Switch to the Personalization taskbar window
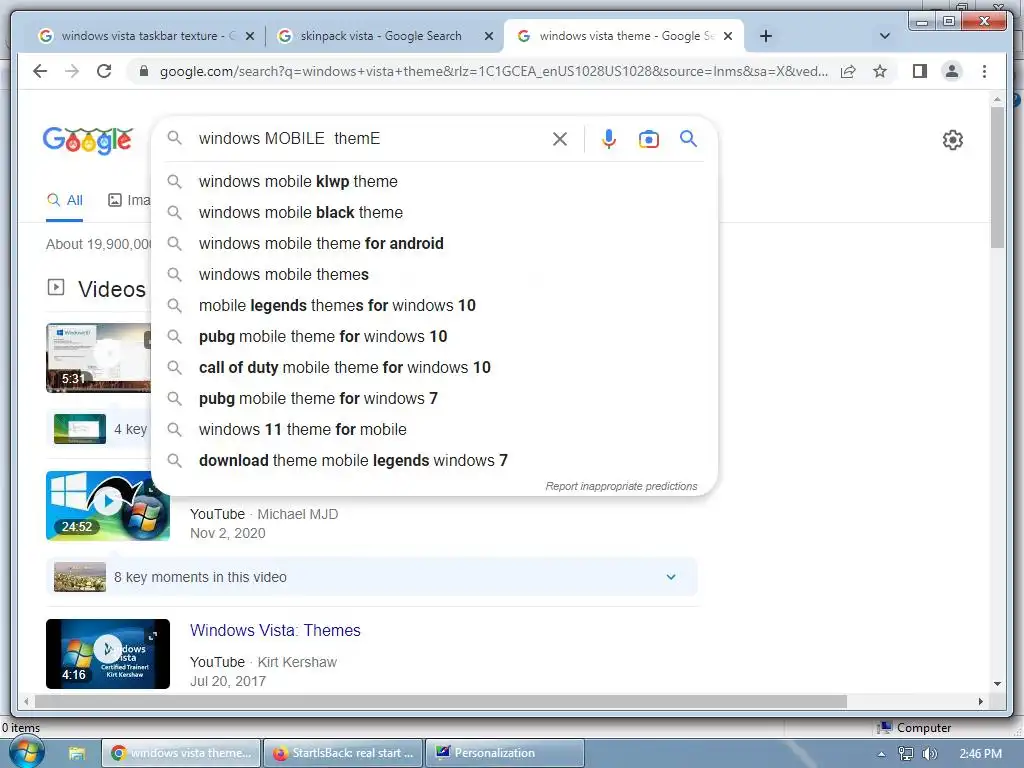Viewport: 1024px width, 768px height. [505, 753]
